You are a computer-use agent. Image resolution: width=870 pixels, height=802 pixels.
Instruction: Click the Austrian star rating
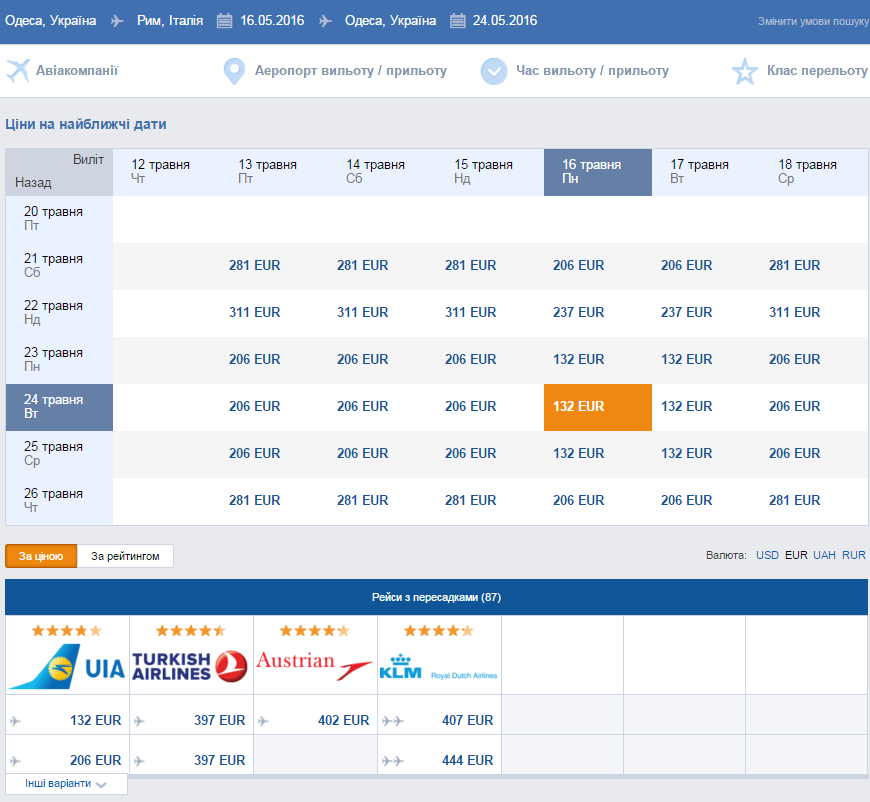click(x=315, y=630)
